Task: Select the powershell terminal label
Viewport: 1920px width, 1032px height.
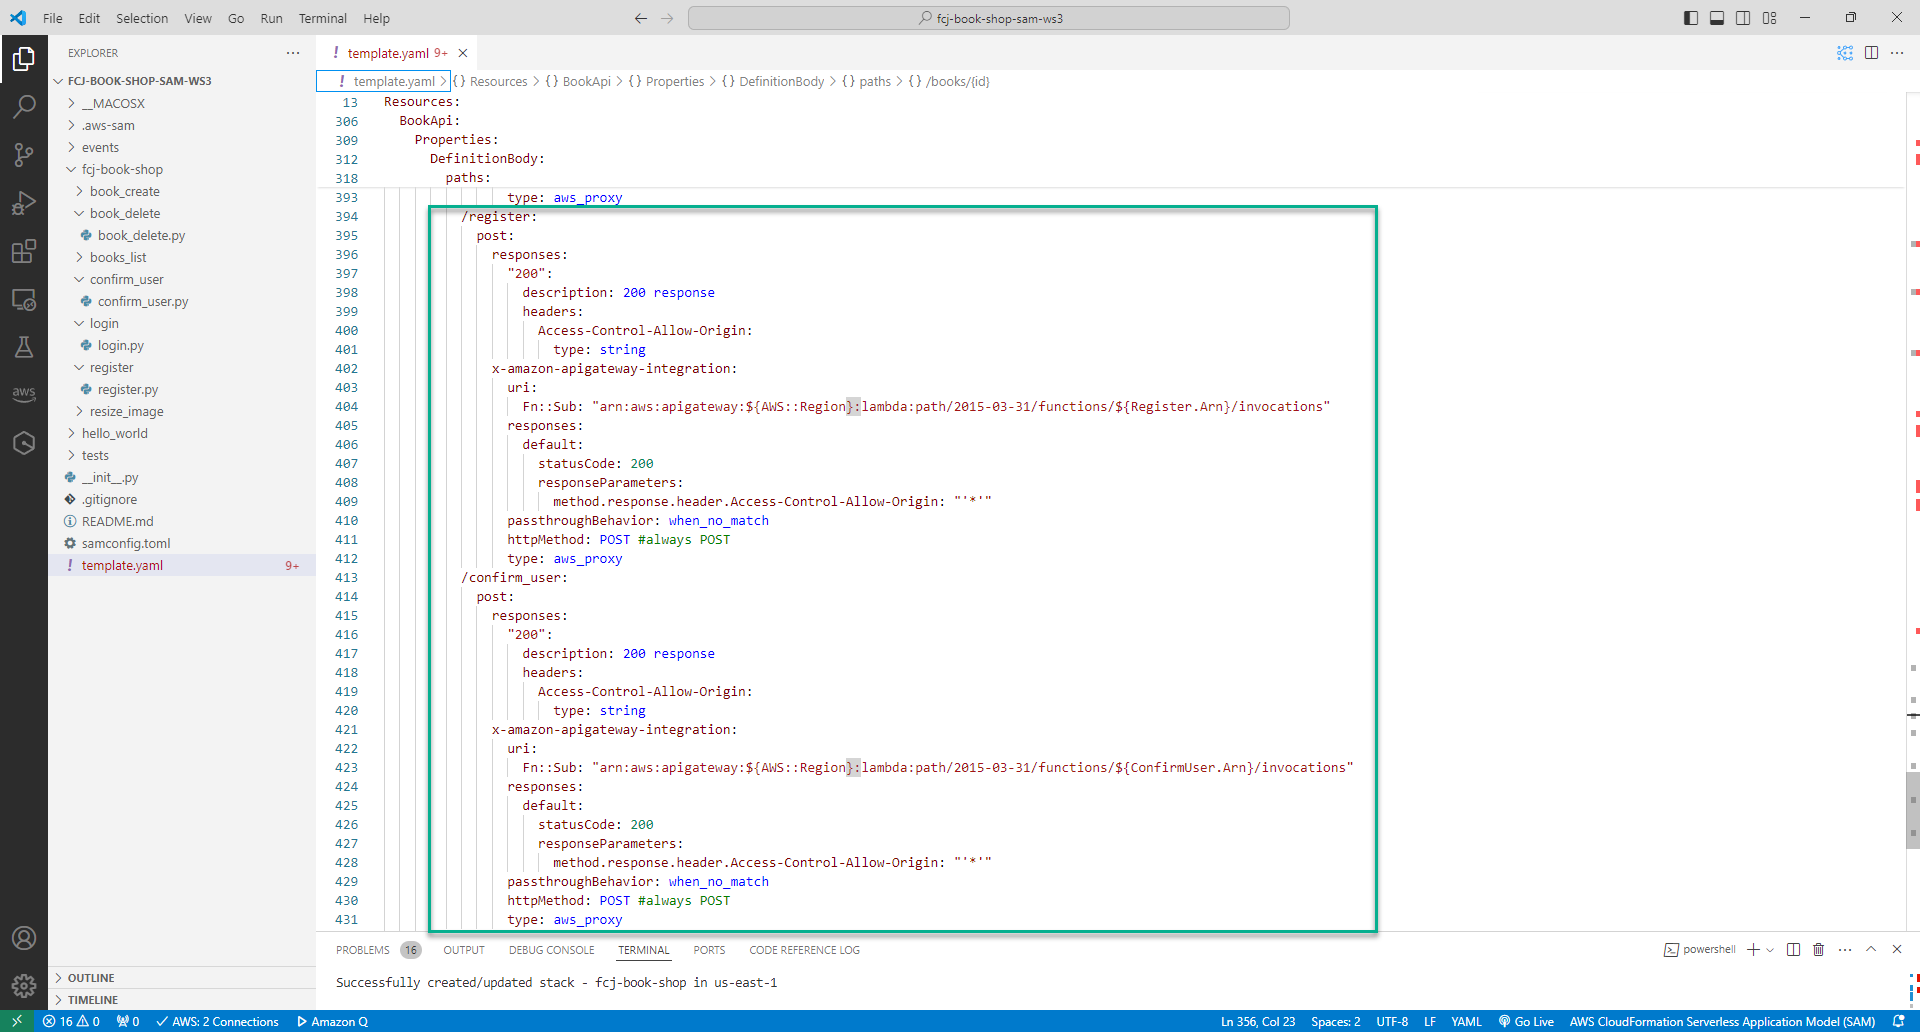Action: (1700, 950)
